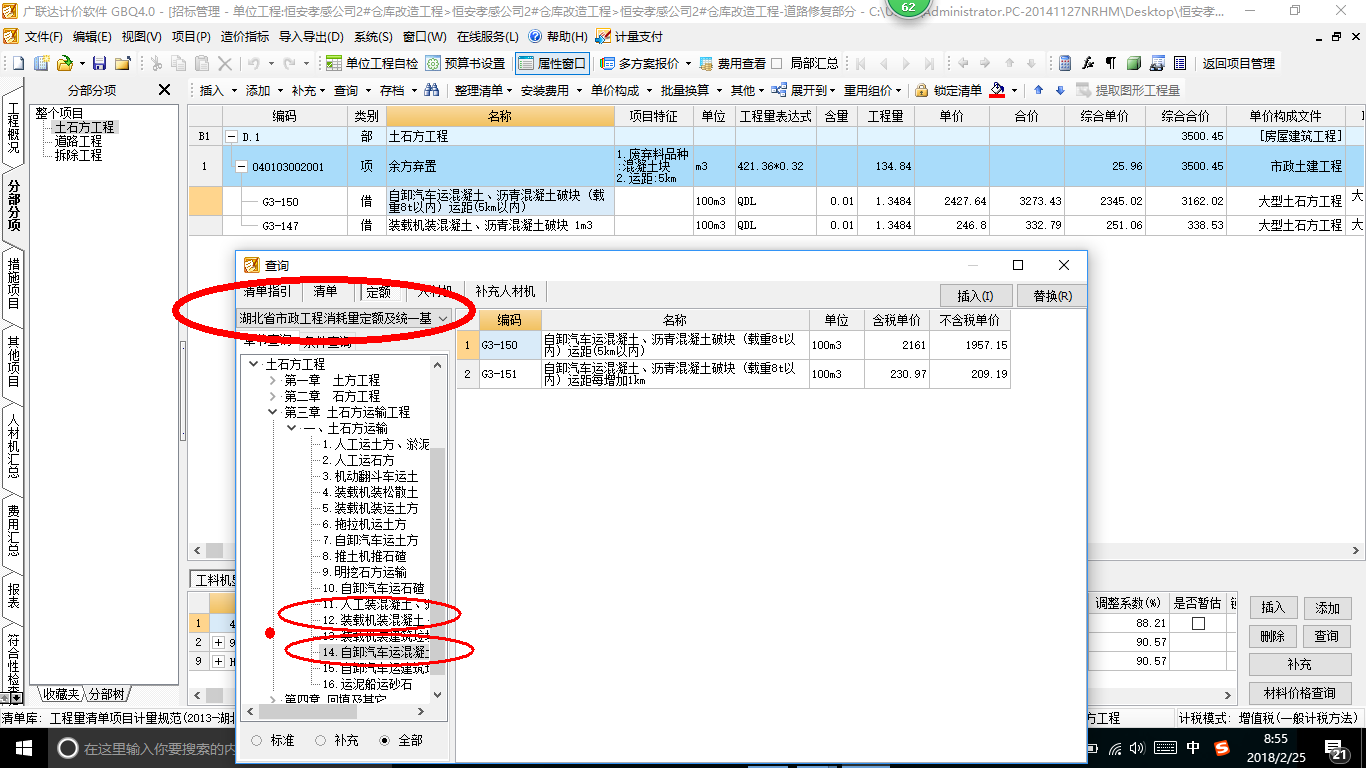1366x768 pixels.
Task: Click the paint bucket fill color icon
Action: pyautogui.click(x=997, y=90)
